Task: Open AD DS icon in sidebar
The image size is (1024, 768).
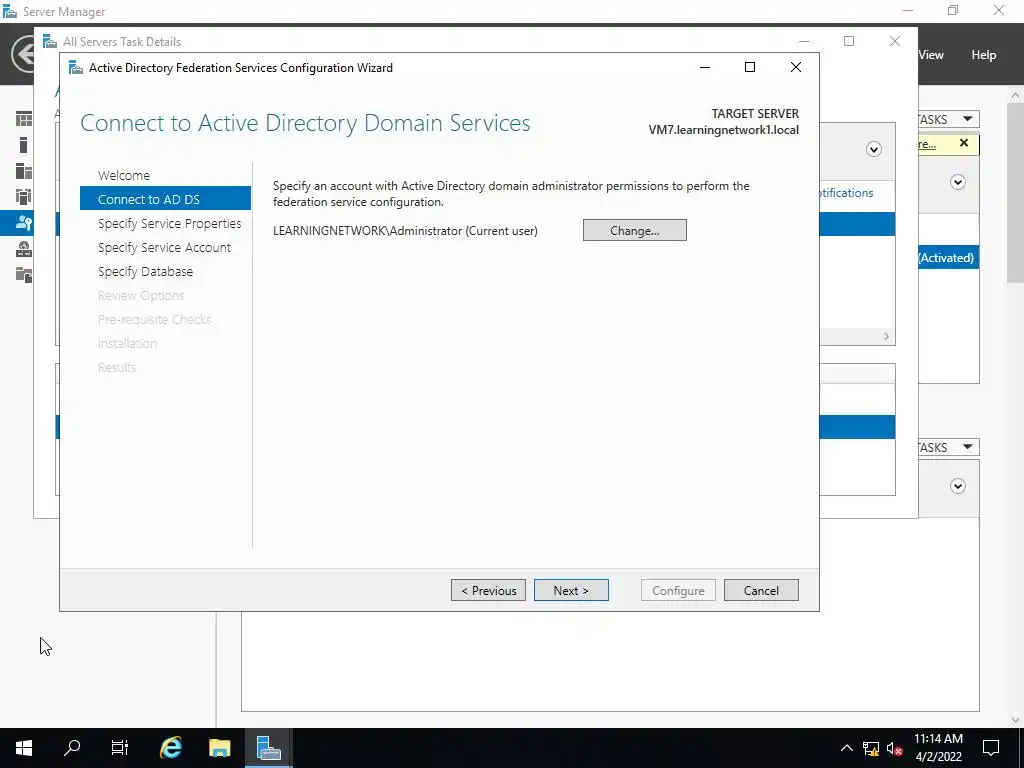Action: coord(24,197)
